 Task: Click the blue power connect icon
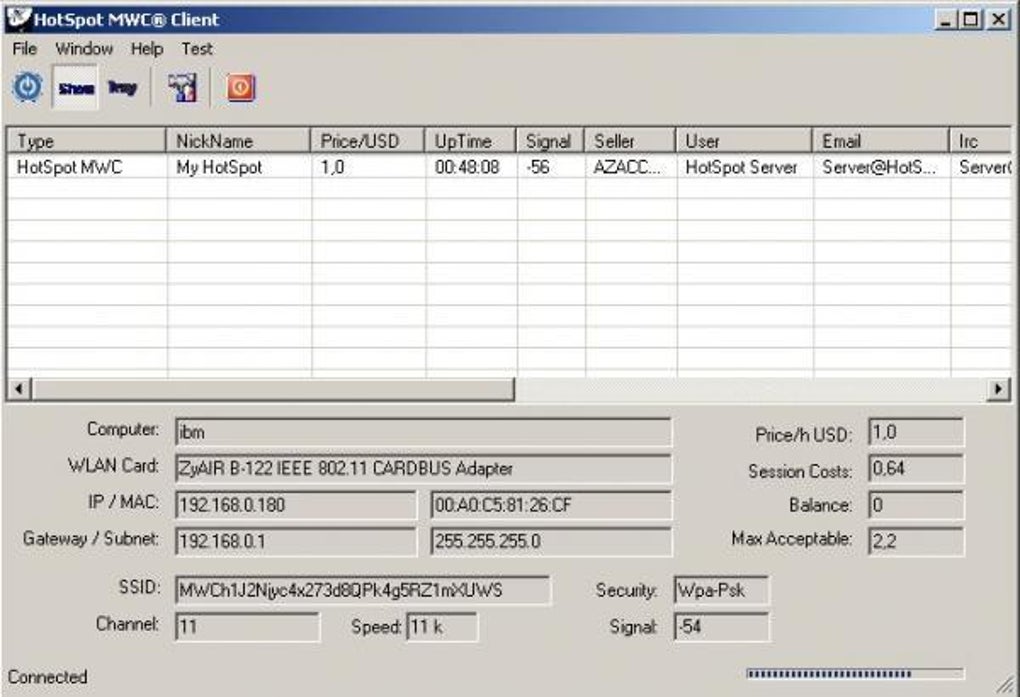[x=27, y=87]
